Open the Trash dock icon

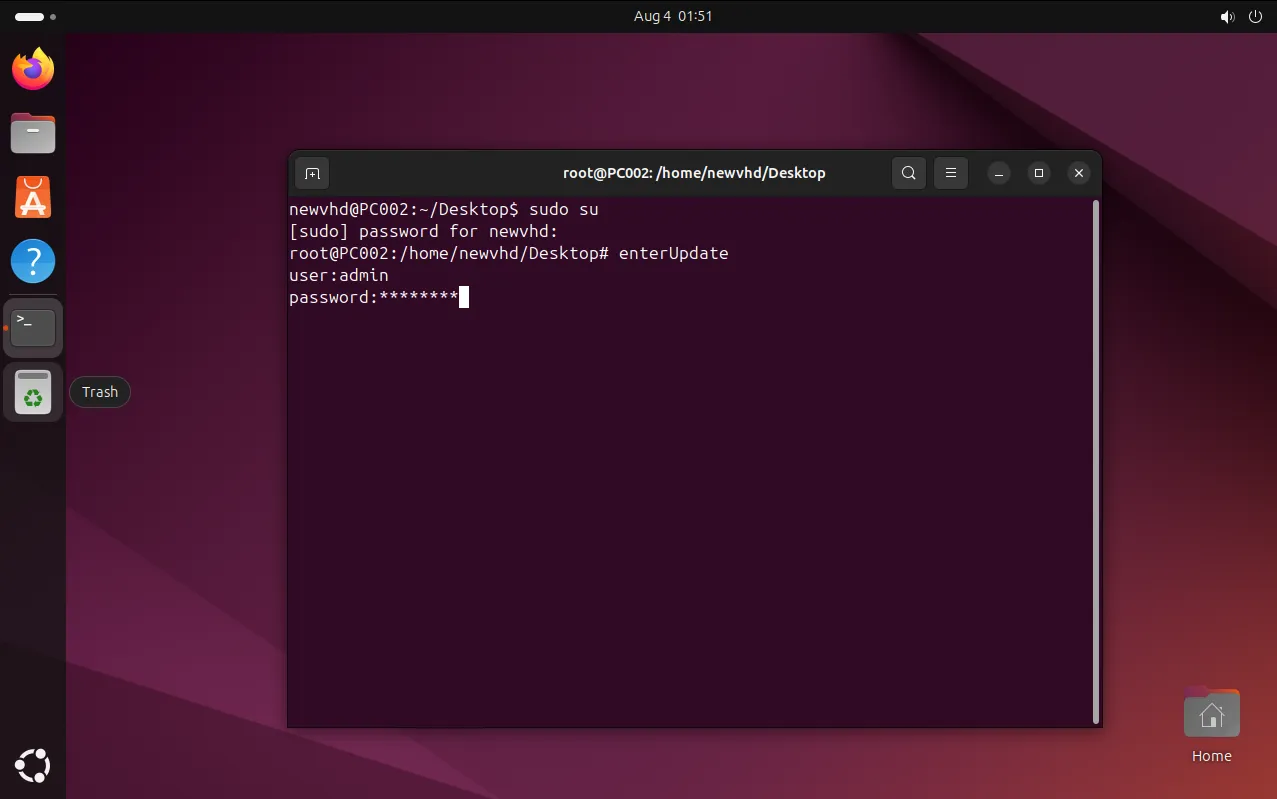[x=33, y=392]
